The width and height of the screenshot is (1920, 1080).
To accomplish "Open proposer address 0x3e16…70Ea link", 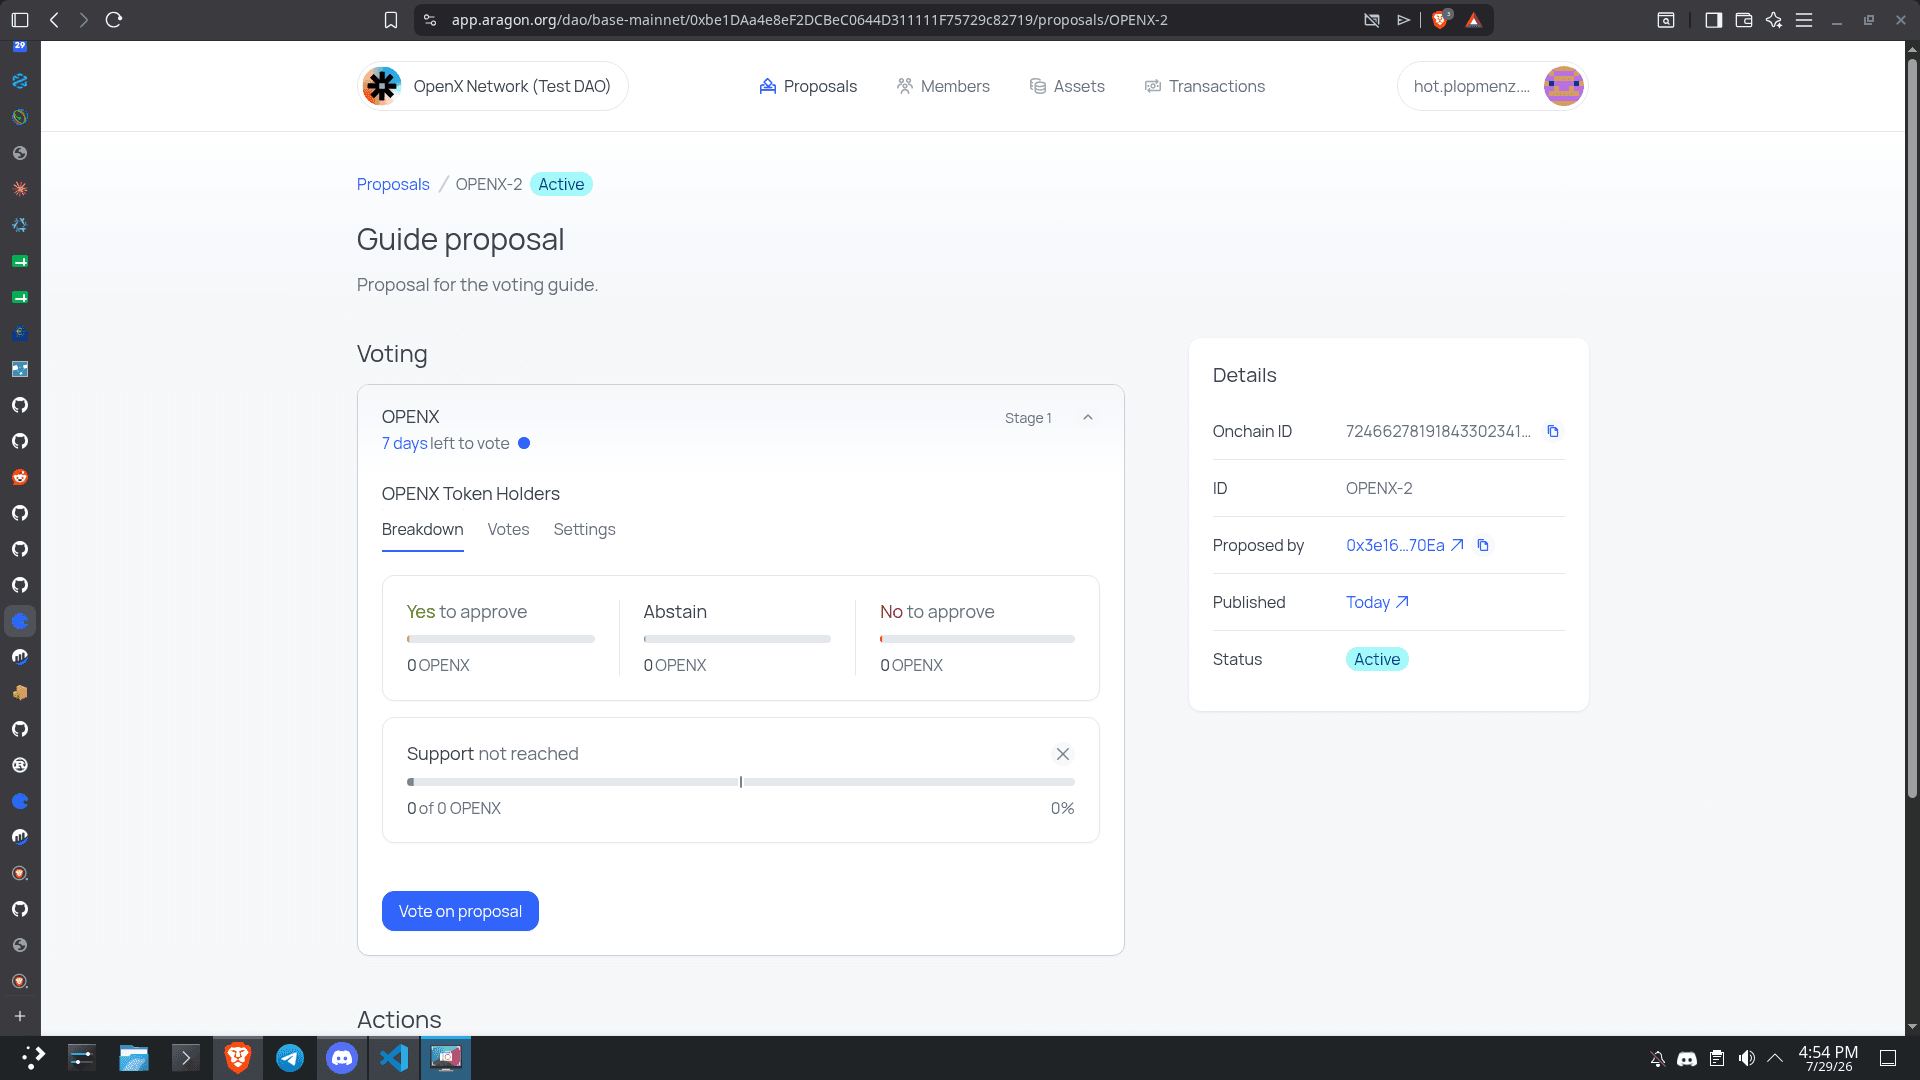I will 1404,545.
